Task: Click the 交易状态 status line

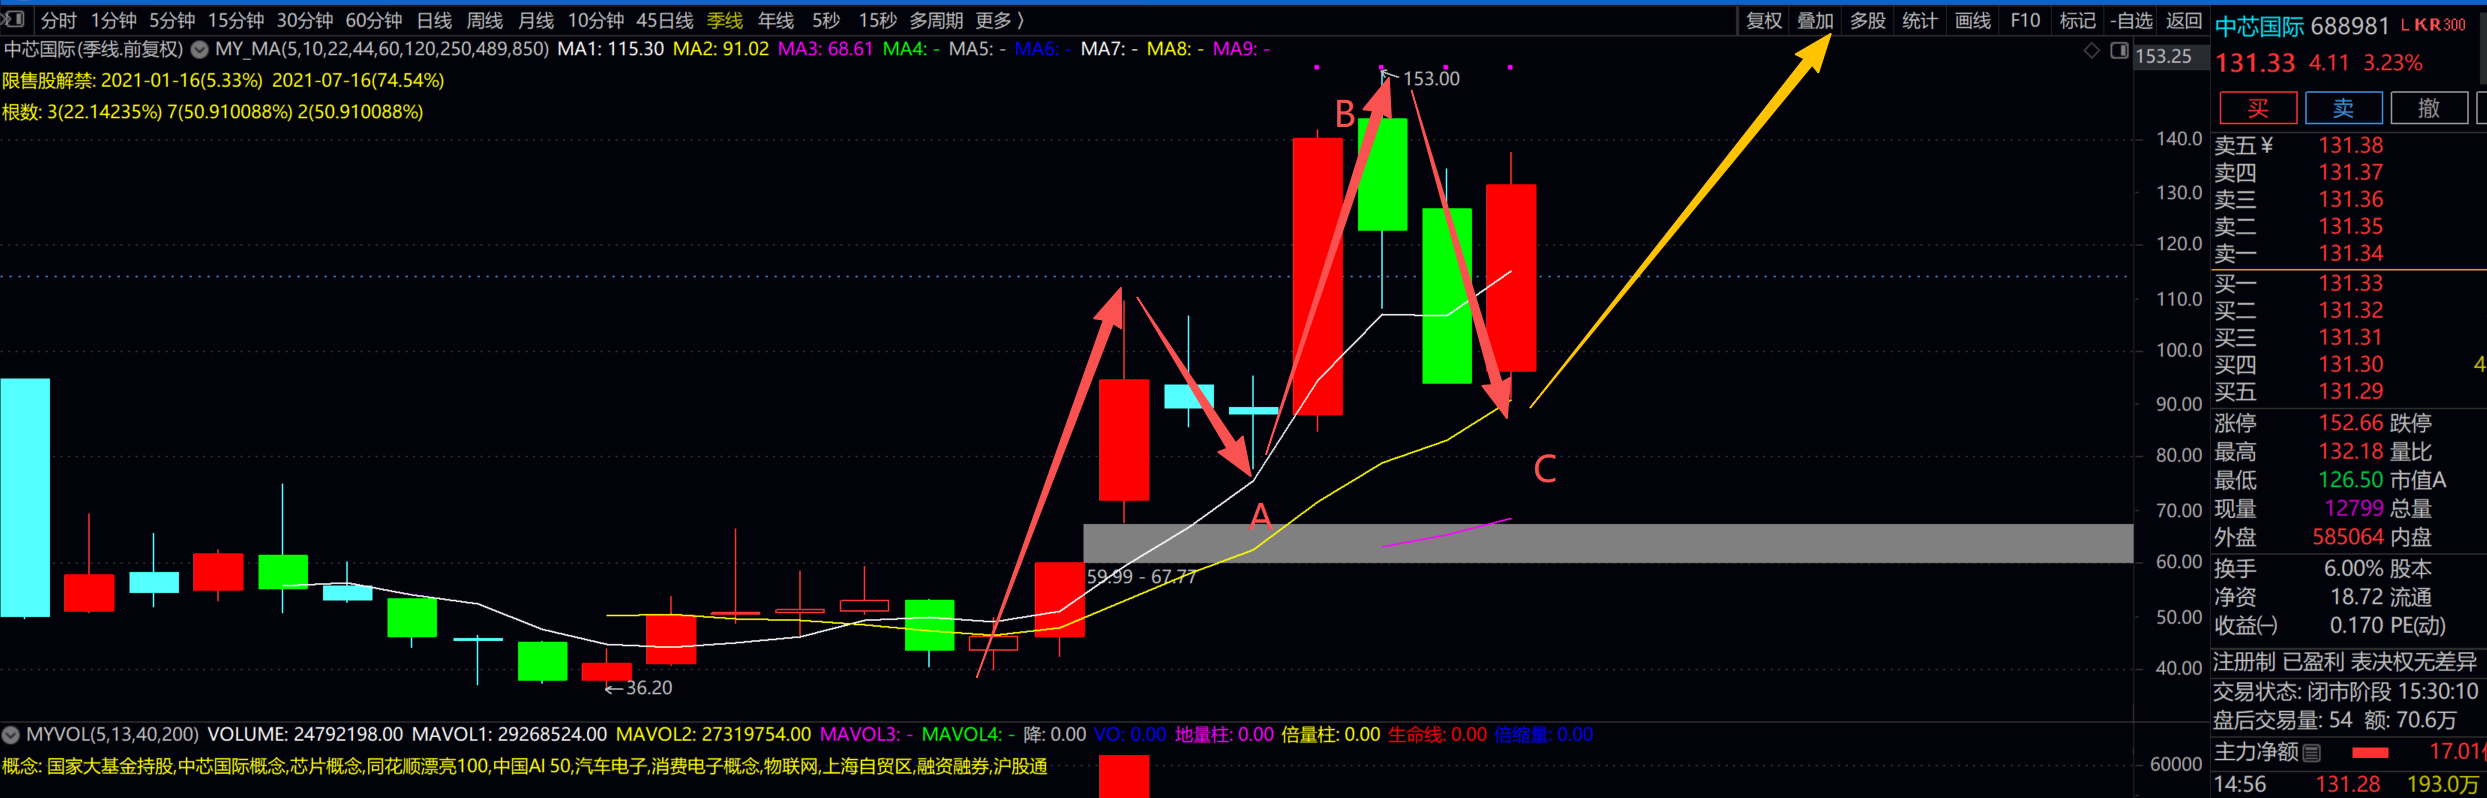Action: [x=2346, y=692]
